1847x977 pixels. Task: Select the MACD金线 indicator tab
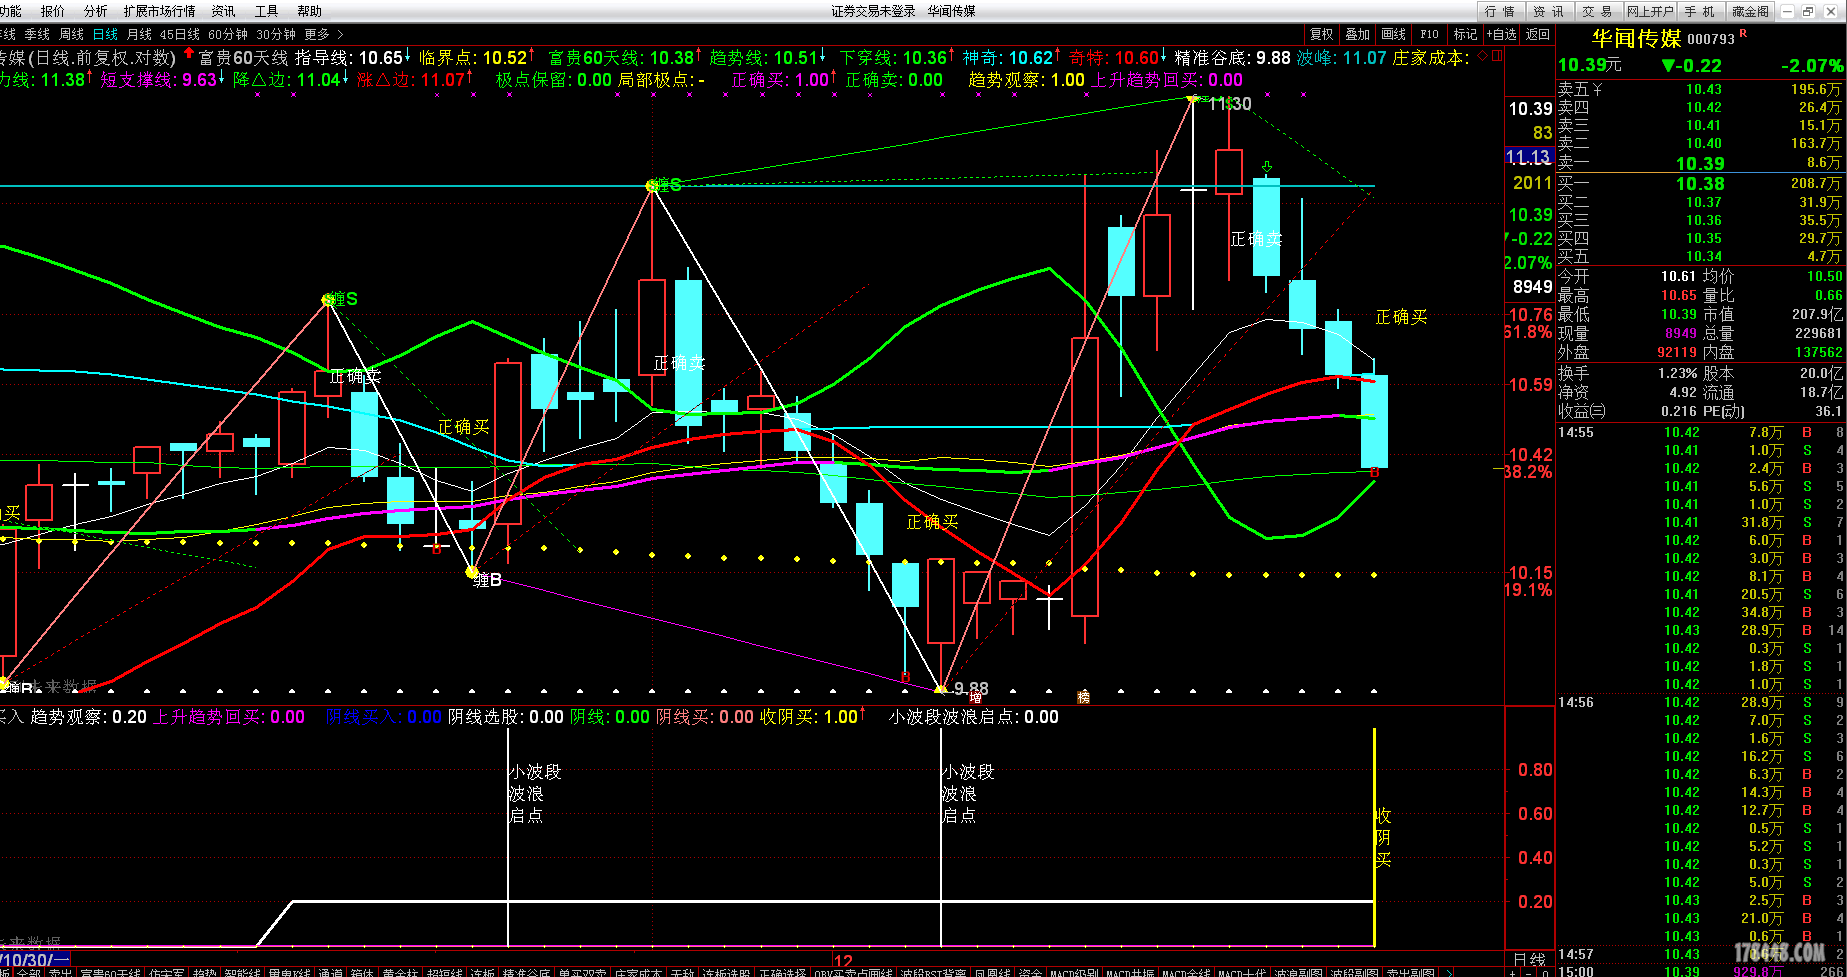click(1186, 971)
